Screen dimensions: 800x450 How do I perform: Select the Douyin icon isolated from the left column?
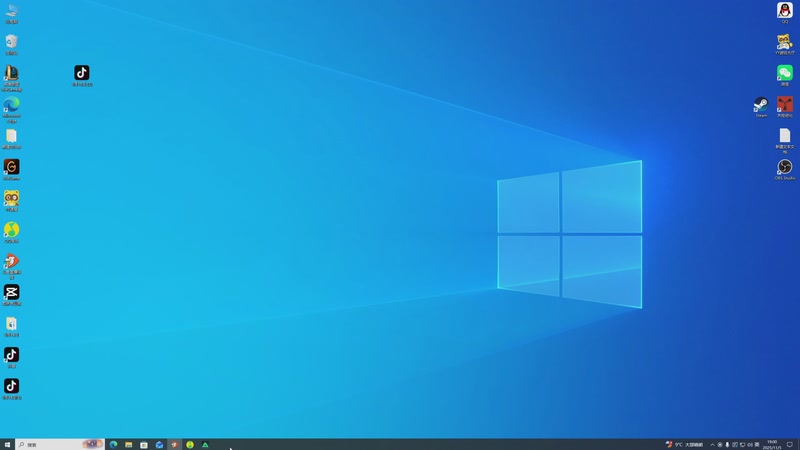pyautogui.click(x=82, y=75)
